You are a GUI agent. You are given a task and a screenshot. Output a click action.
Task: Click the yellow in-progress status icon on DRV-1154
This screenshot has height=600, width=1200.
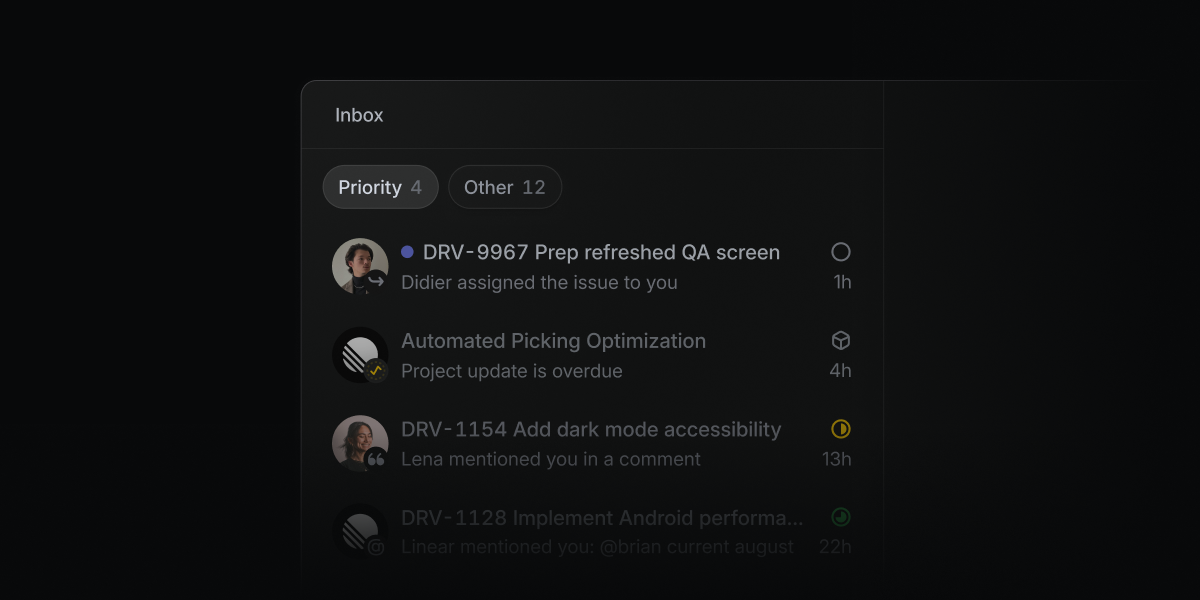tap(841, 429)
